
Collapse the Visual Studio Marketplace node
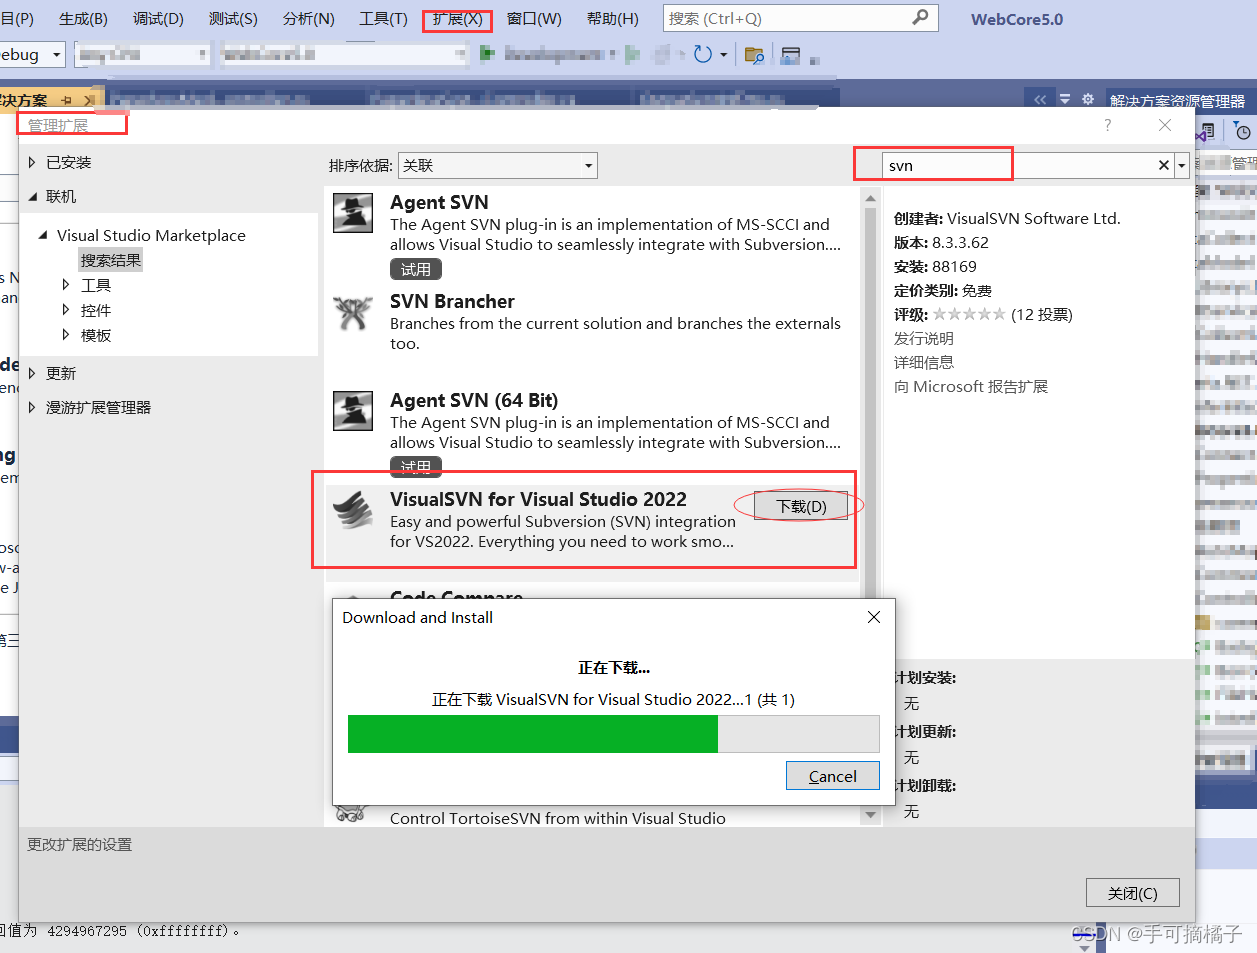(43, 235)
